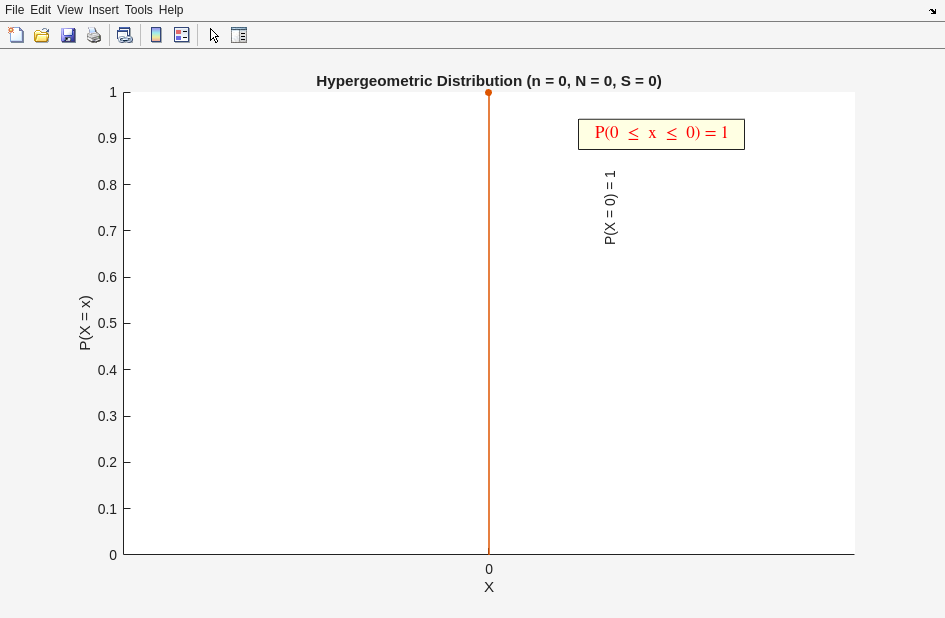Viewport: 945px width, 618px height.
Task: Open the Help menu
Action: point(171,10)
